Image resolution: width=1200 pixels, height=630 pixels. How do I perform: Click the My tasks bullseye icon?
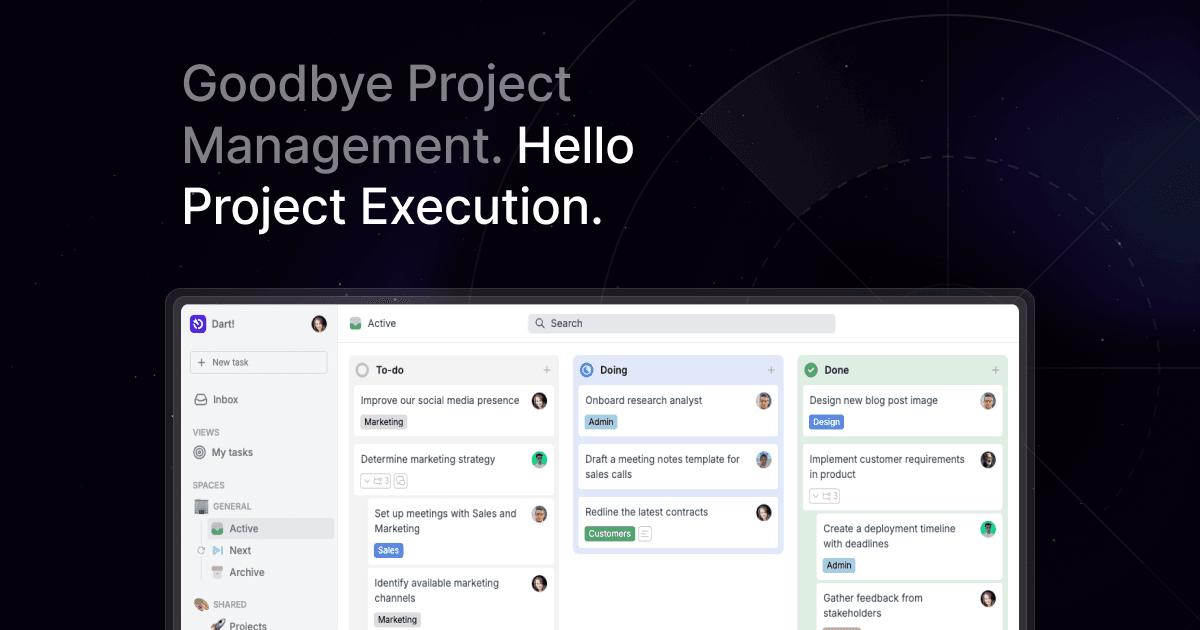199,452
